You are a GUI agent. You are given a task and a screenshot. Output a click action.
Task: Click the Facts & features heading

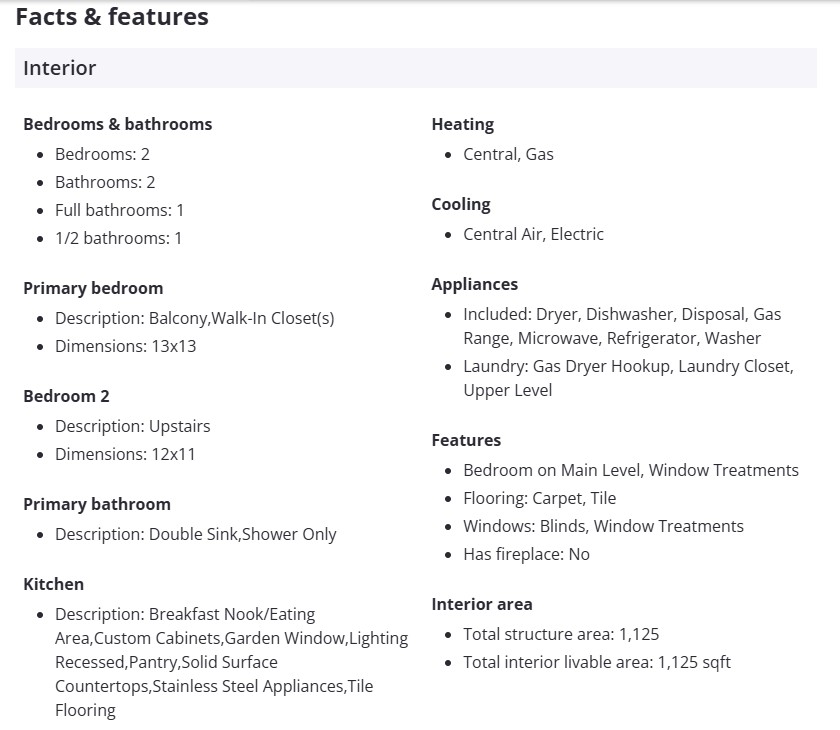tap(112, 17)
